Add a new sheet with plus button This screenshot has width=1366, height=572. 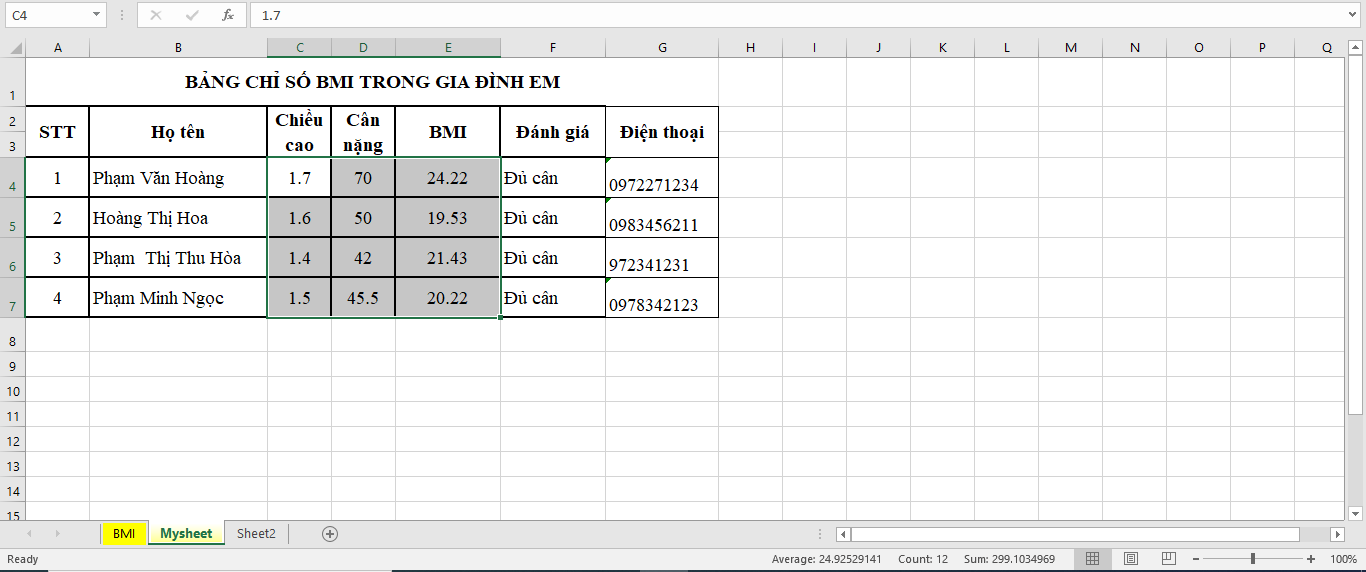coord(330,534)
